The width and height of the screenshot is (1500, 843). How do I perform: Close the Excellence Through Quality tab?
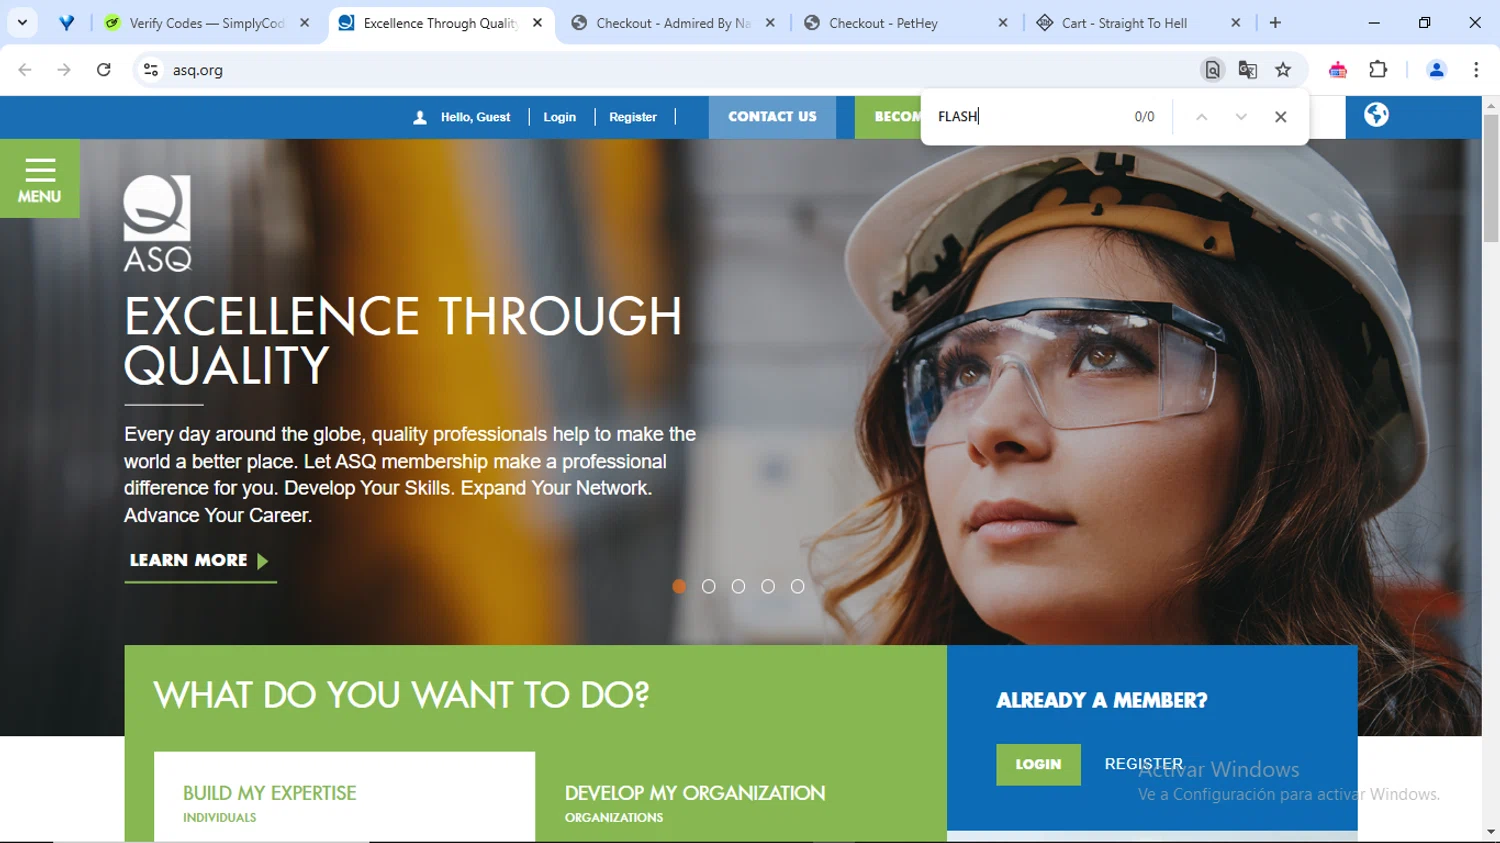click(x=537, y=23)
